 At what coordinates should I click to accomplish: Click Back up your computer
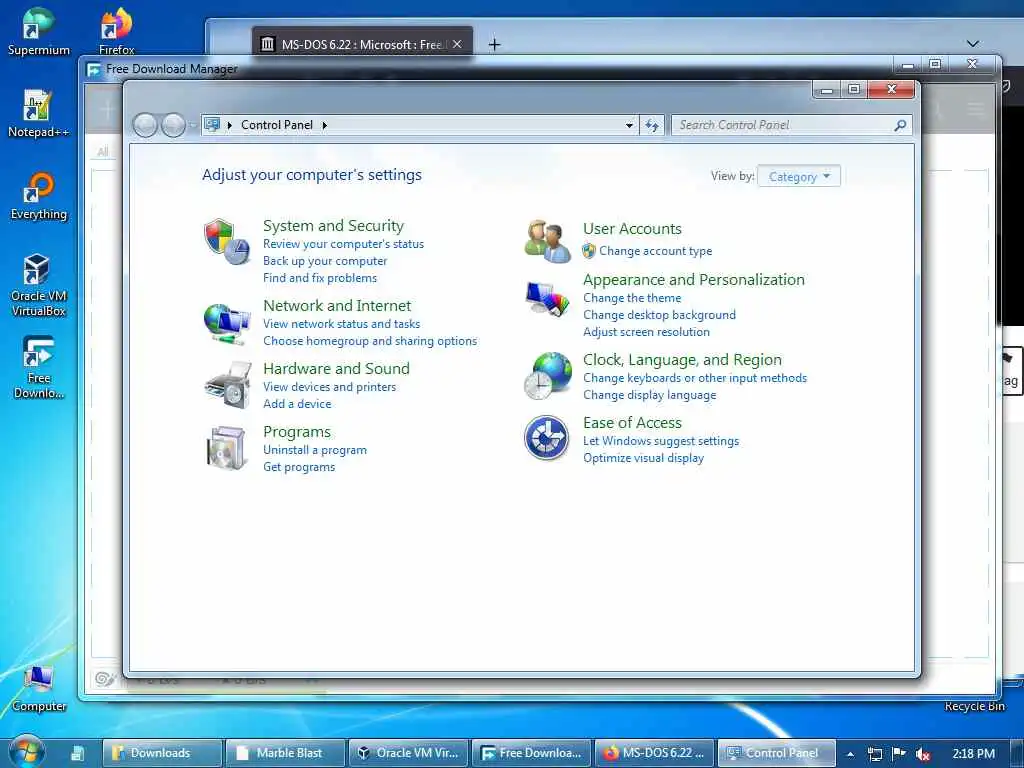pyautogui.click(x=325, y=261)
